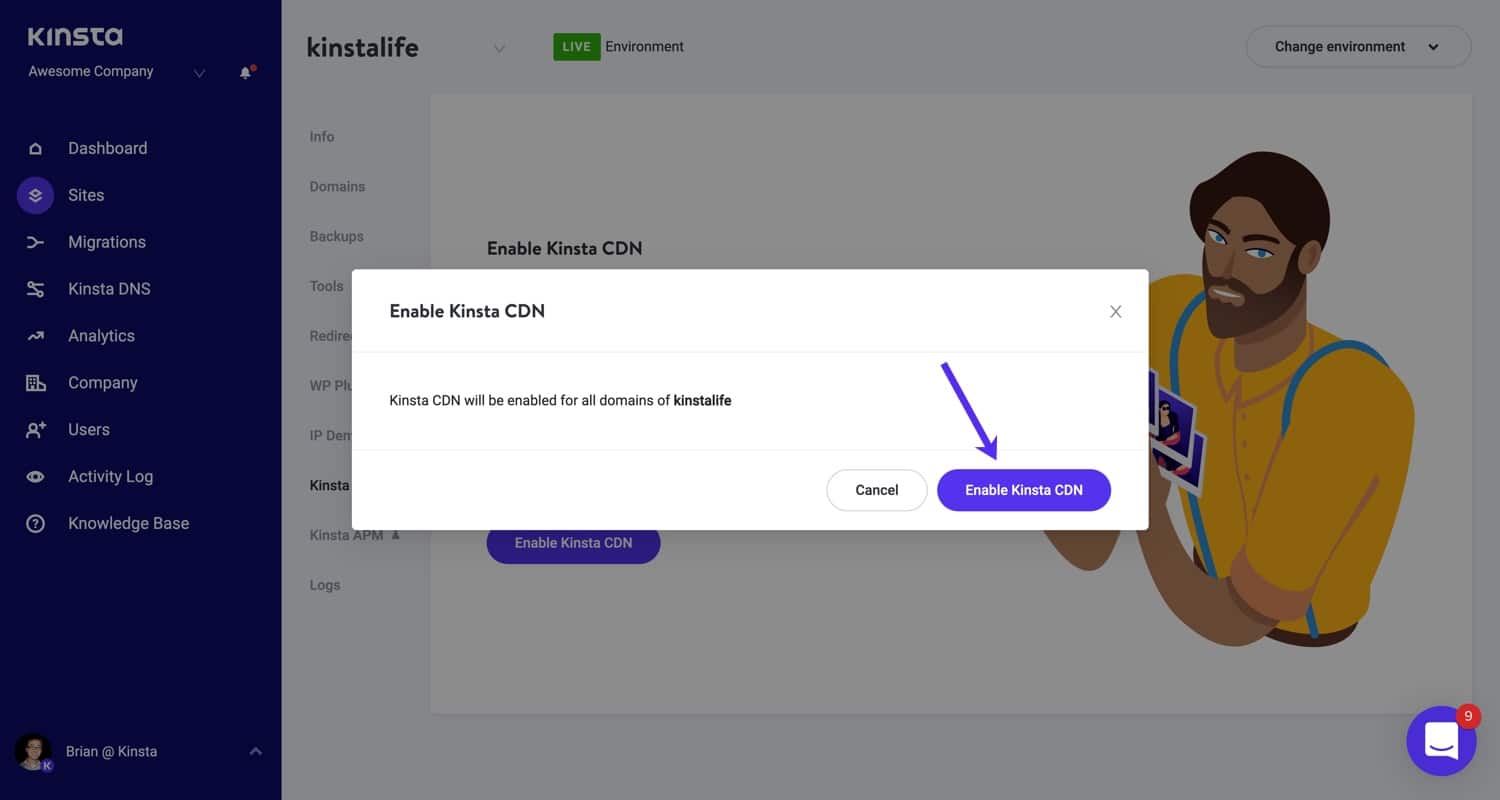Open the Change environment dropdown

(1358, 46)
